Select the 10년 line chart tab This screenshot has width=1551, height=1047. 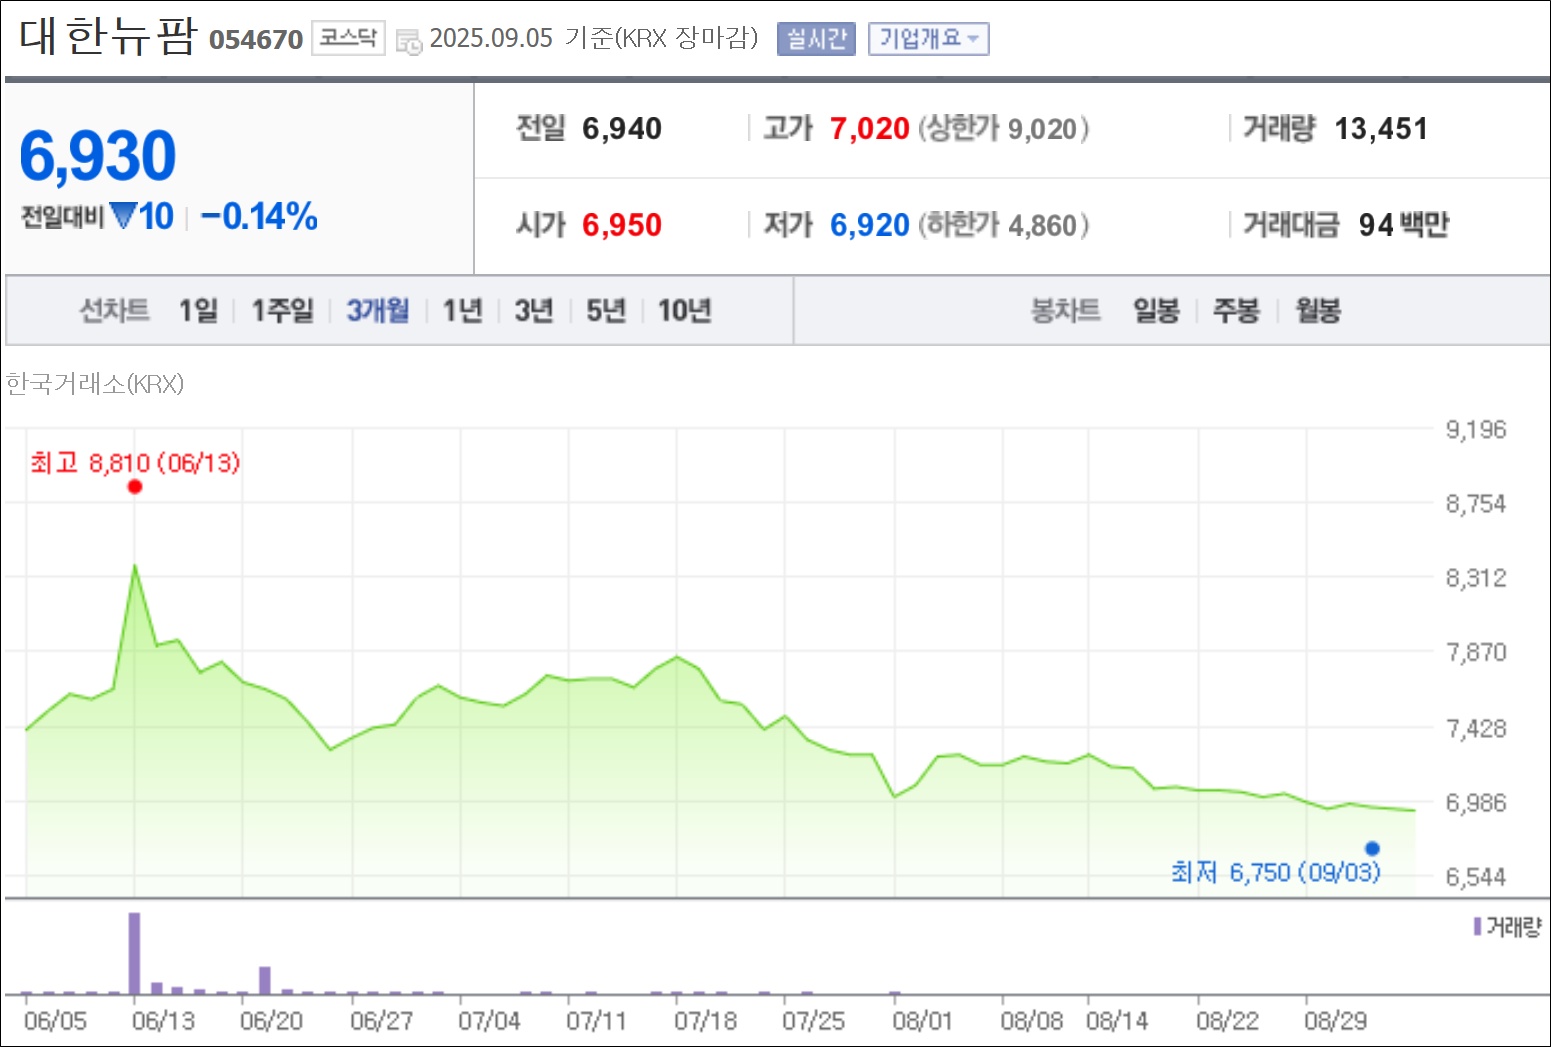pos(684,311)
